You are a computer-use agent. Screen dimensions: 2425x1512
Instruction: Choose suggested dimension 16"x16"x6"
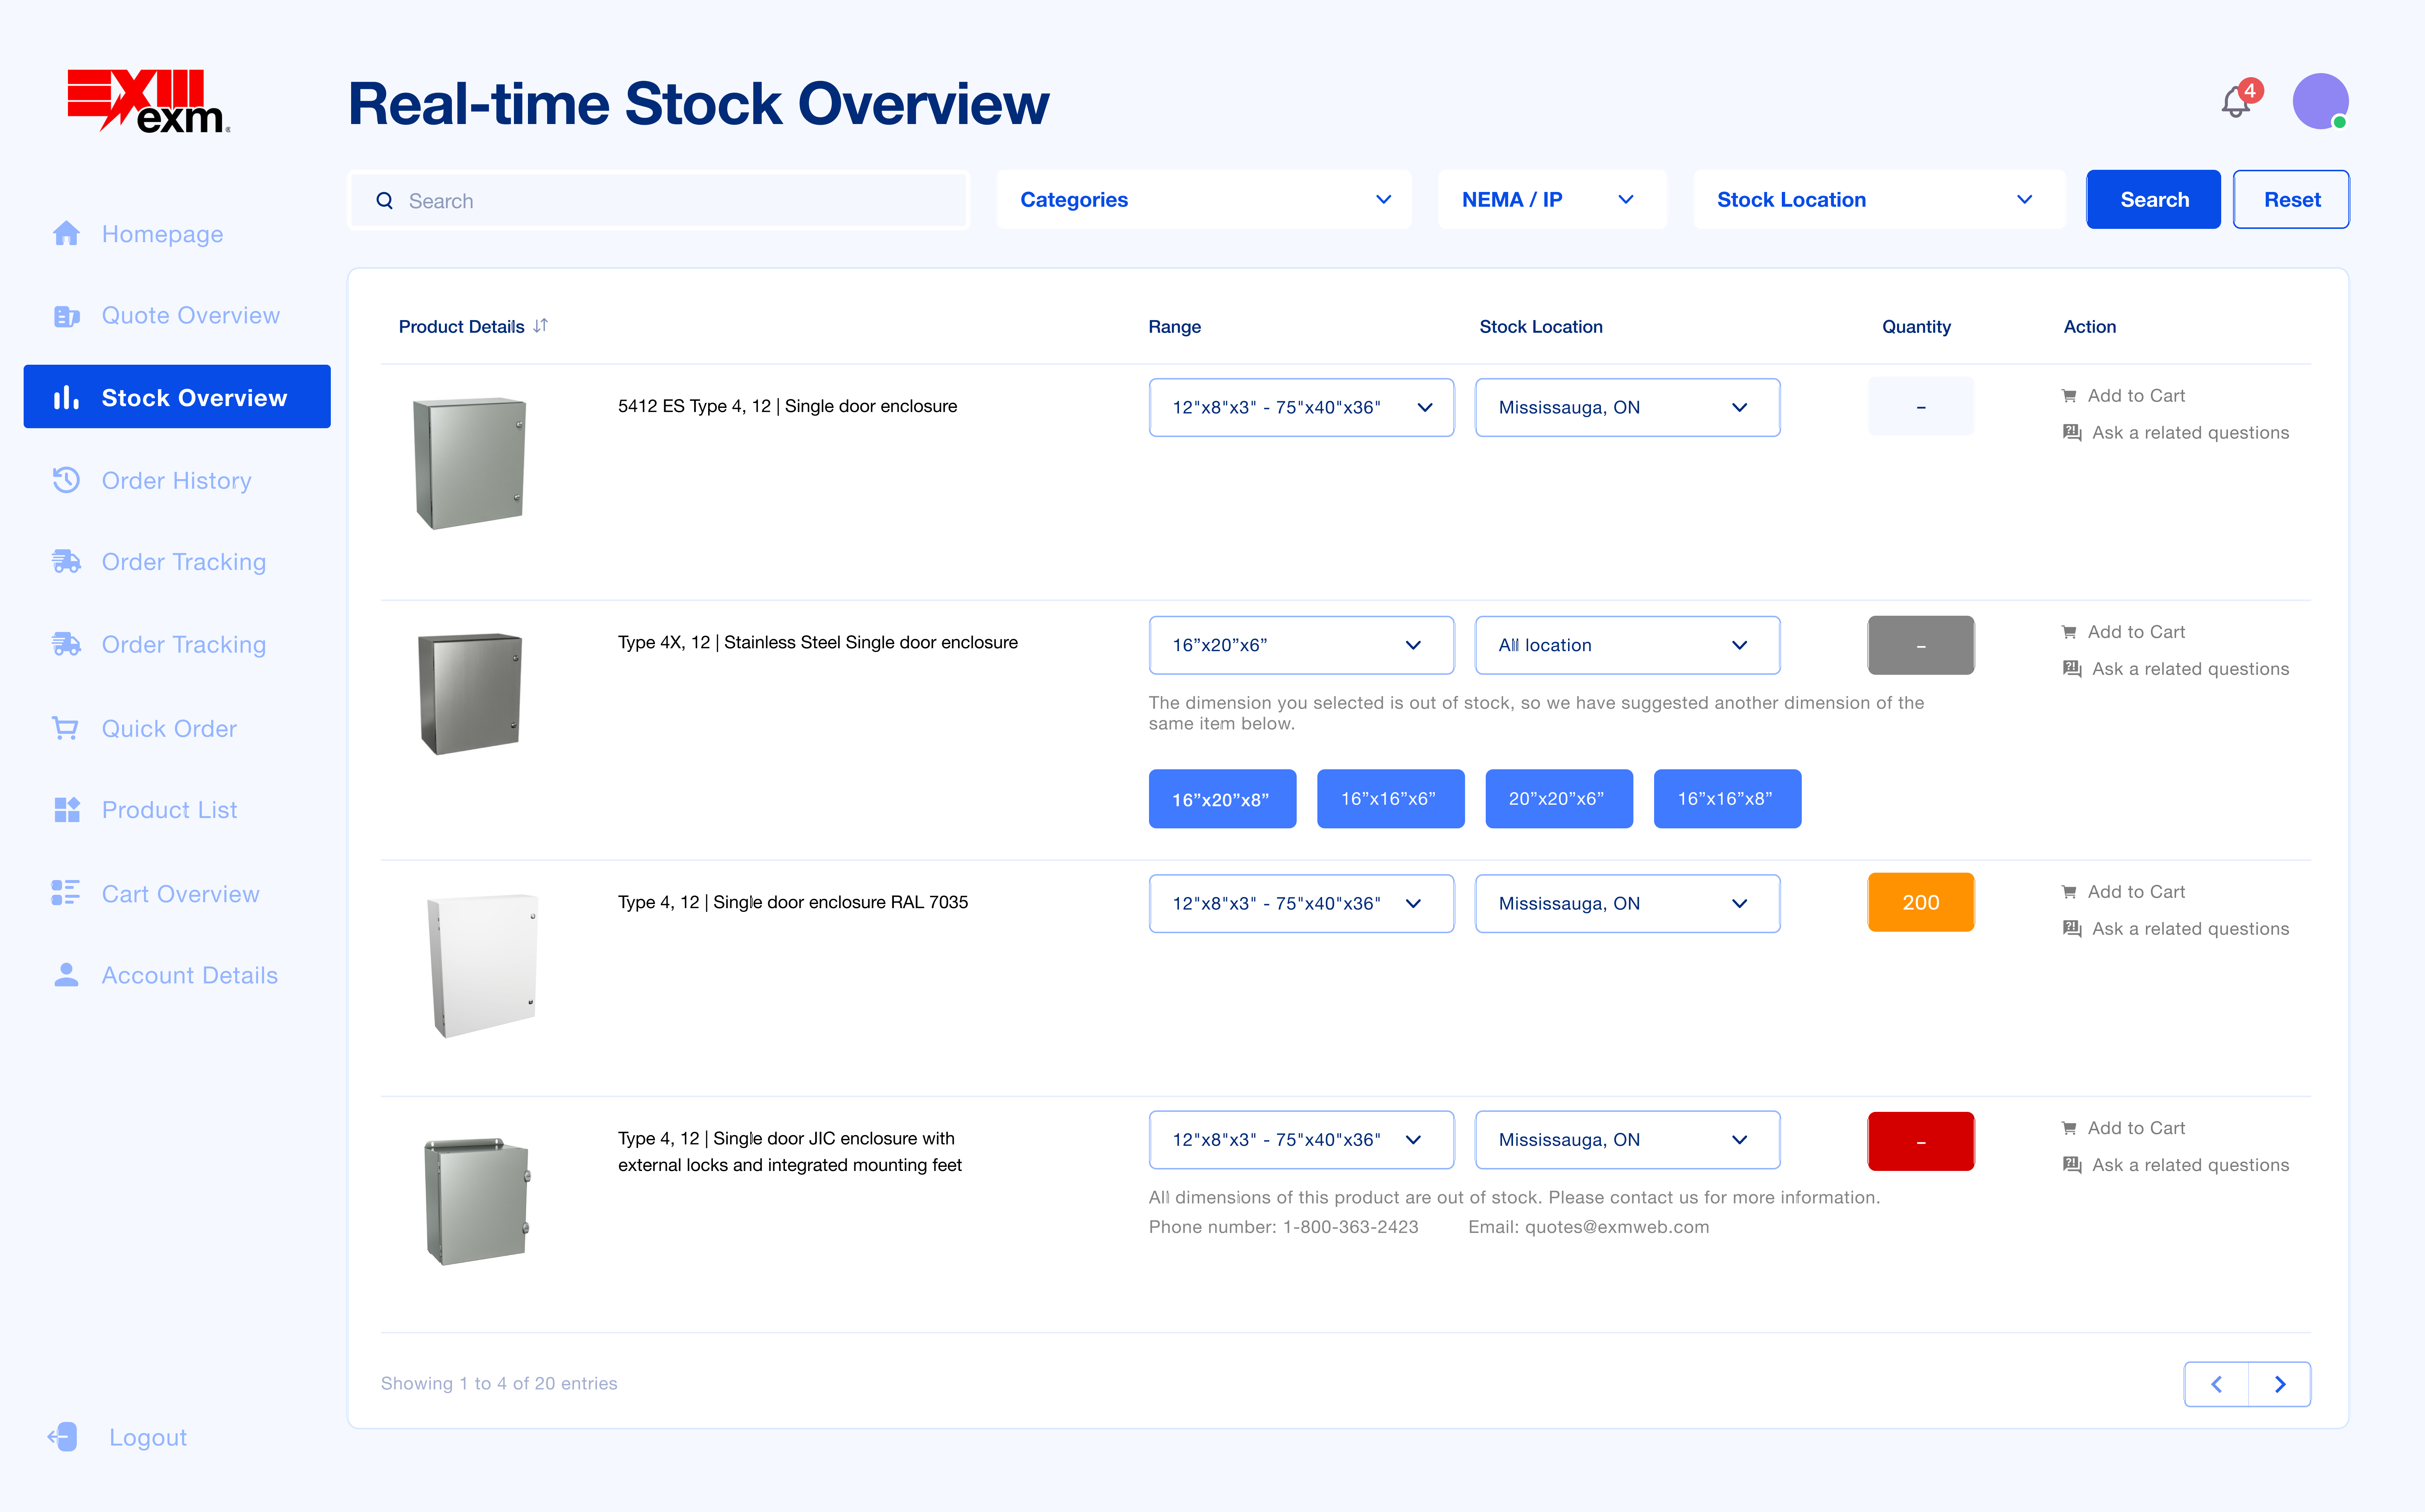pyautogui.click(x=1390, y=799)
